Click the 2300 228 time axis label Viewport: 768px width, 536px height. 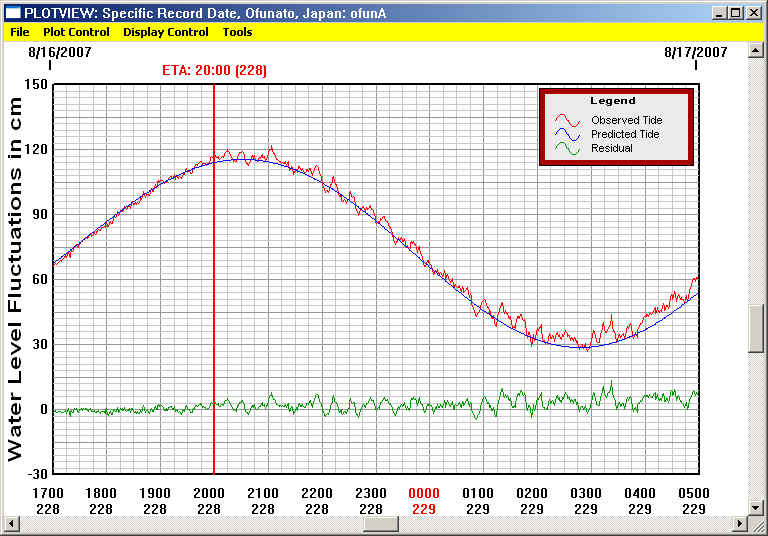tap(371, 501)
